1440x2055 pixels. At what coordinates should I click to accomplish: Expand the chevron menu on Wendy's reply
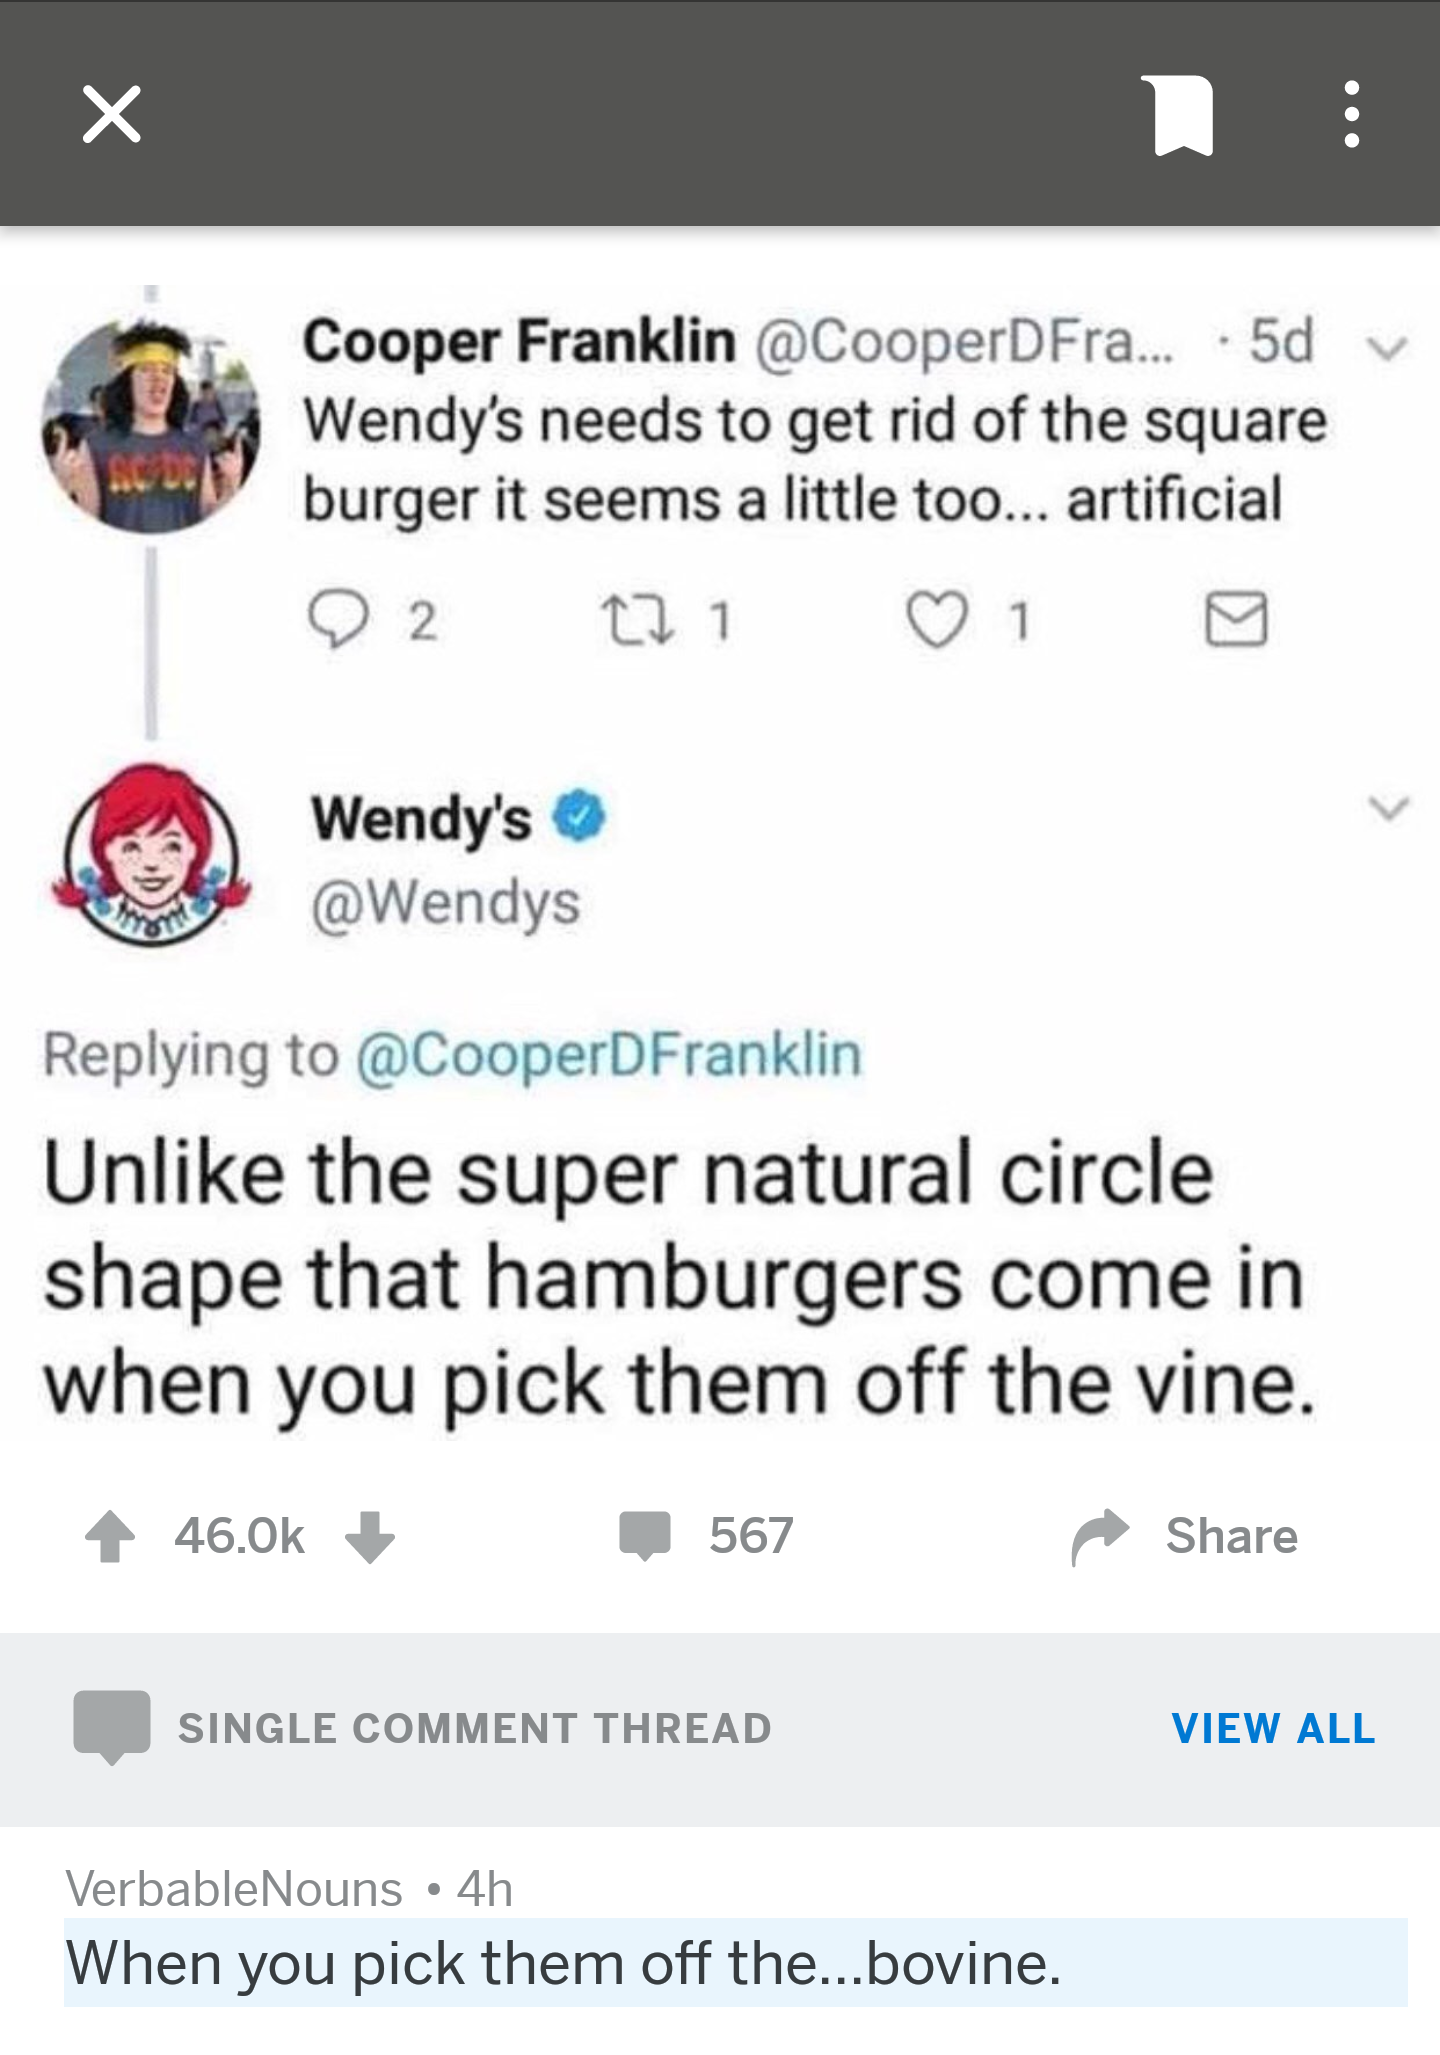[1389, 807]
